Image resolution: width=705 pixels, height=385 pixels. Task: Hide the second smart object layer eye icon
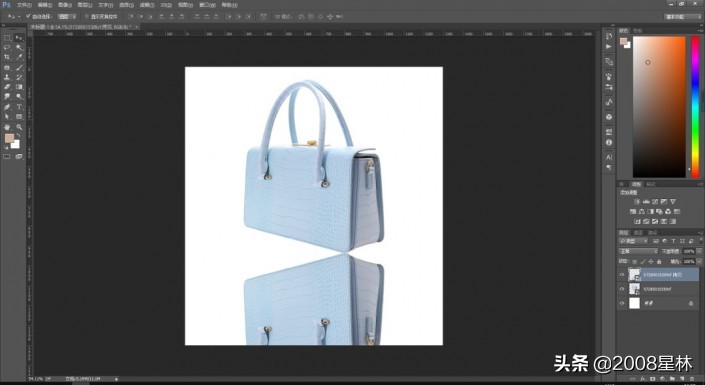click(x=622, y=289)
